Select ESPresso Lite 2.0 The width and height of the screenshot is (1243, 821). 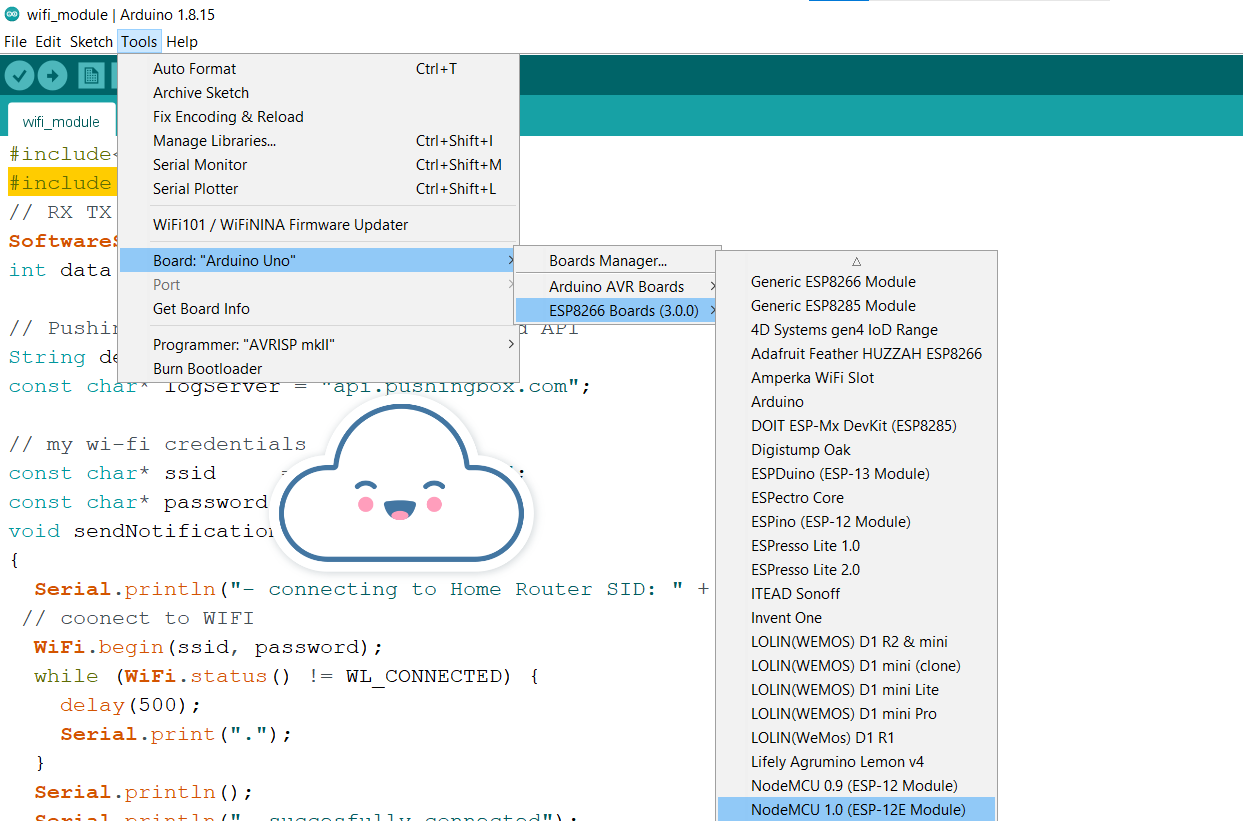tap(857, 570)
